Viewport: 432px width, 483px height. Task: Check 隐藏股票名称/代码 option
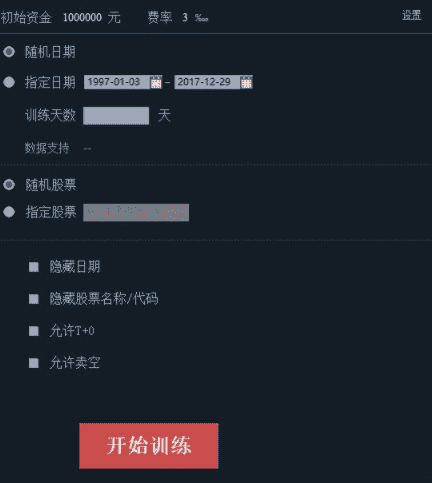[x=34, y=299]
